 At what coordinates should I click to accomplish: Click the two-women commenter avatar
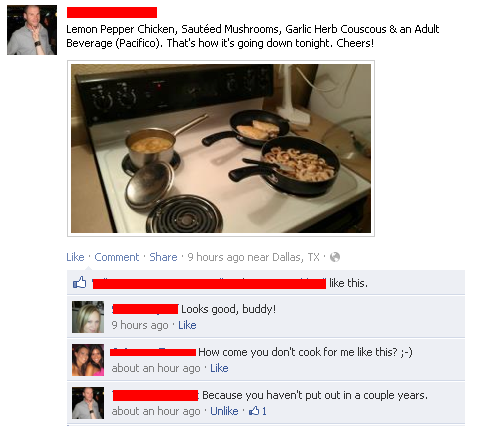click(88, 360)
